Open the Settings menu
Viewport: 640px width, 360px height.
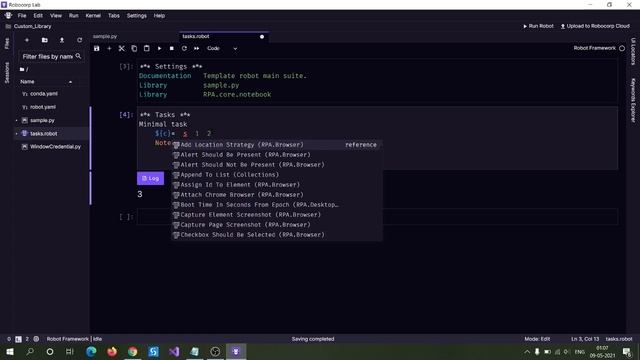136,16
